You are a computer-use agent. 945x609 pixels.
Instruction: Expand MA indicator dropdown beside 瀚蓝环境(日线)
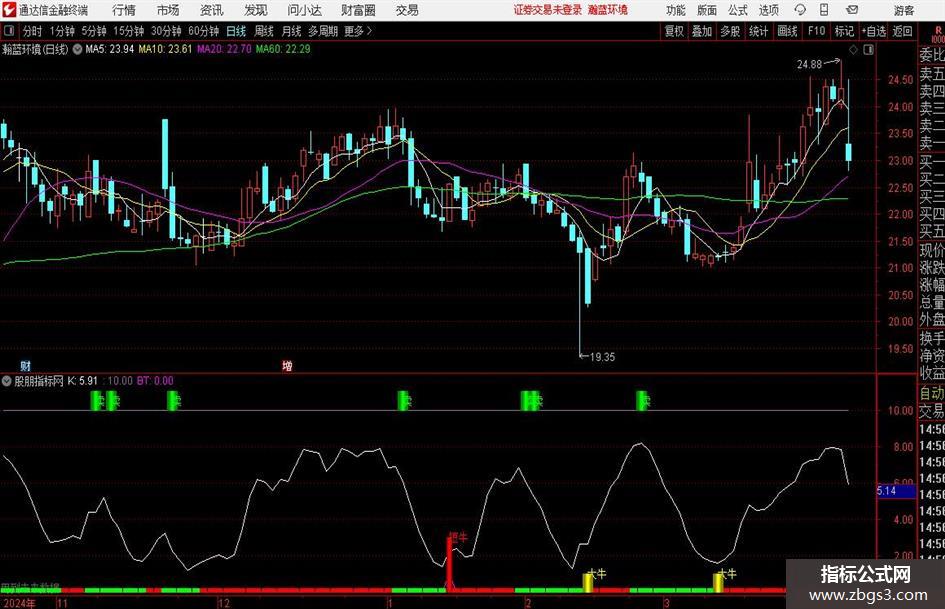coord(77,49)
